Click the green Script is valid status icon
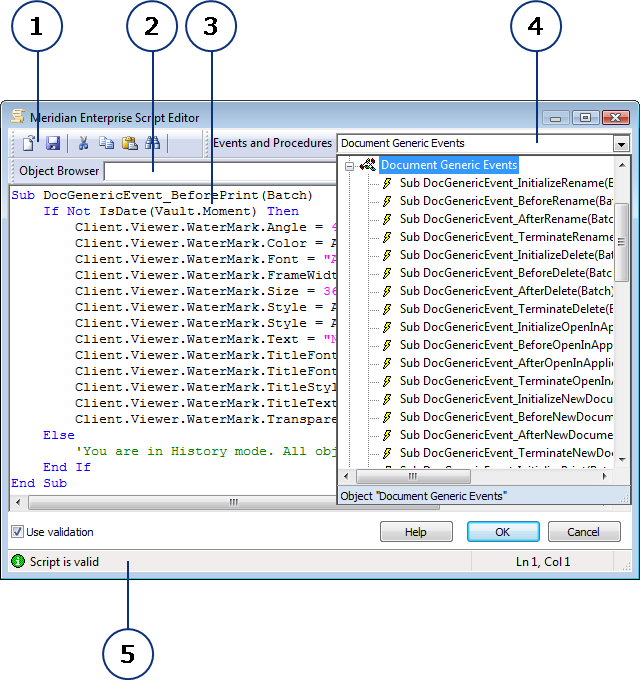640x680 pixels. 18,561
